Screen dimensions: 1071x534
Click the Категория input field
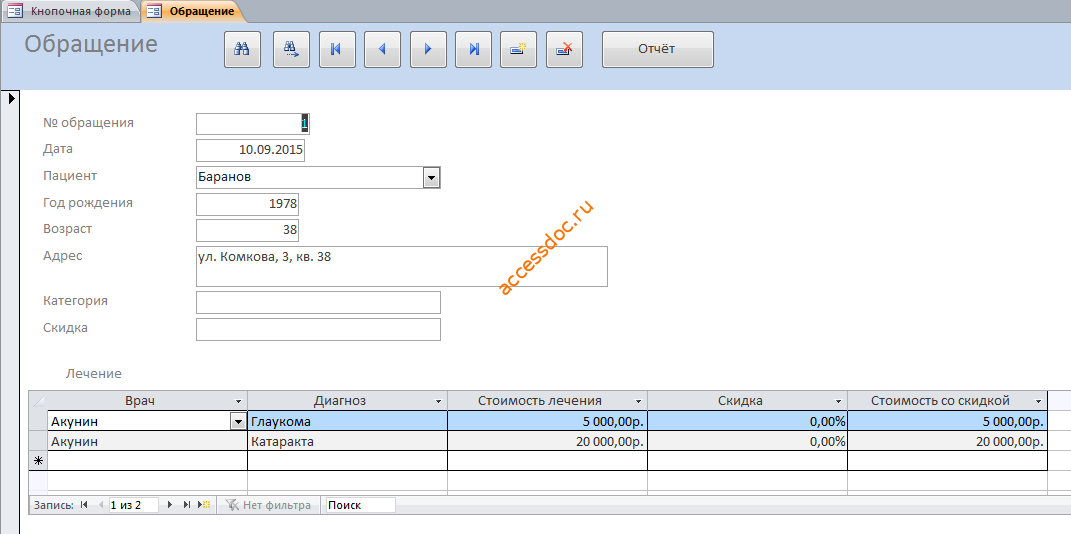pos(318,303)
